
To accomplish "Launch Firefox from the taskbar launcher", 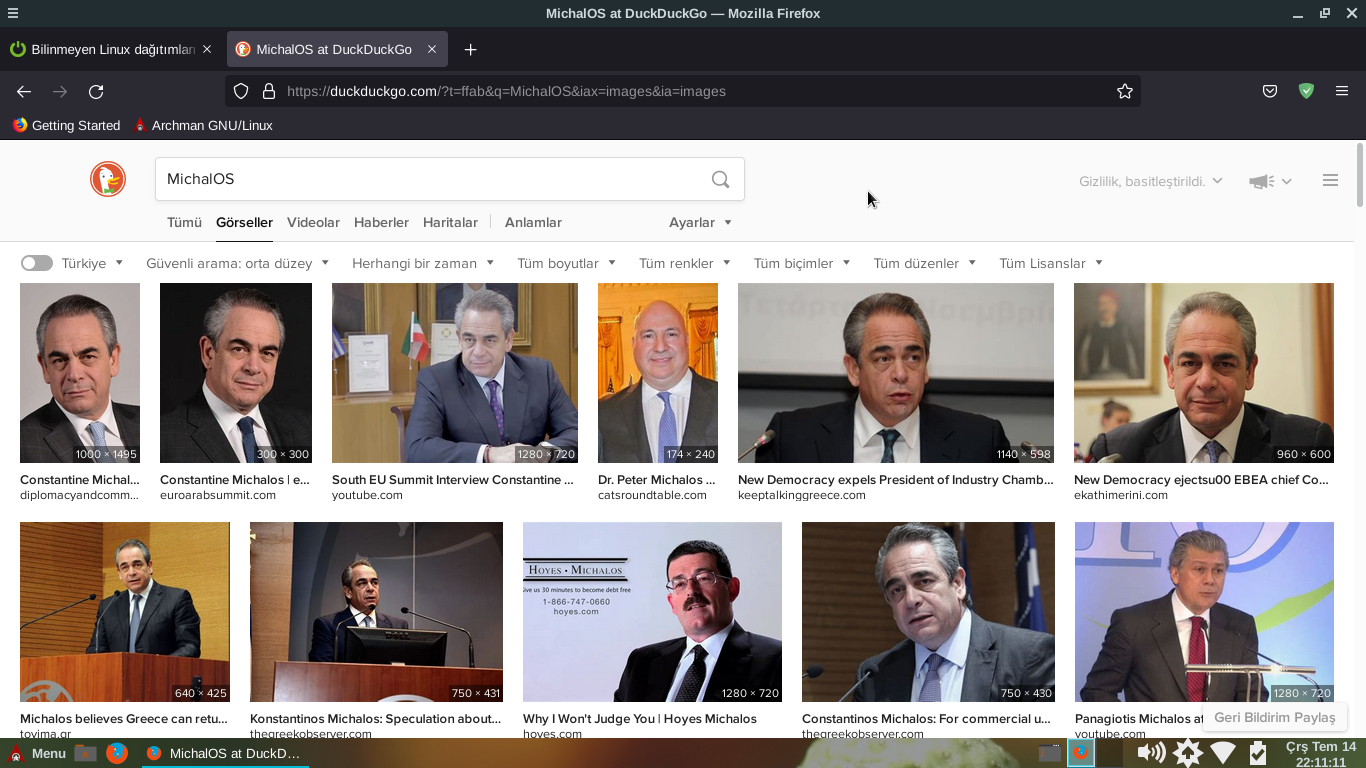I will pyautogui.click(x=117, y=753).
